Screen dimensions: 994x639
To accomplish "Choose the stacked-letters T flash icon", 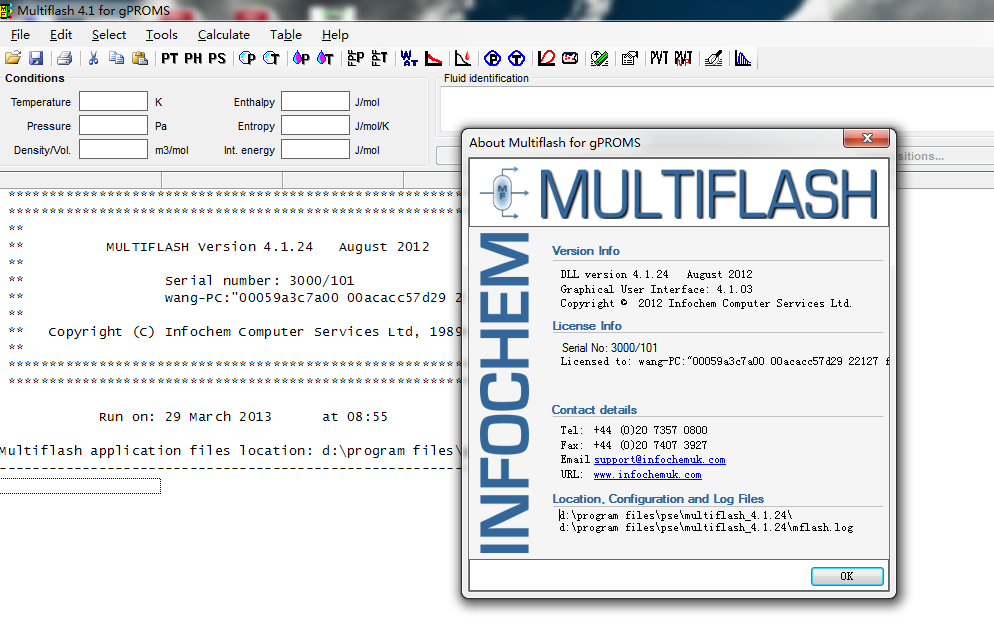I will coord(379,58).
